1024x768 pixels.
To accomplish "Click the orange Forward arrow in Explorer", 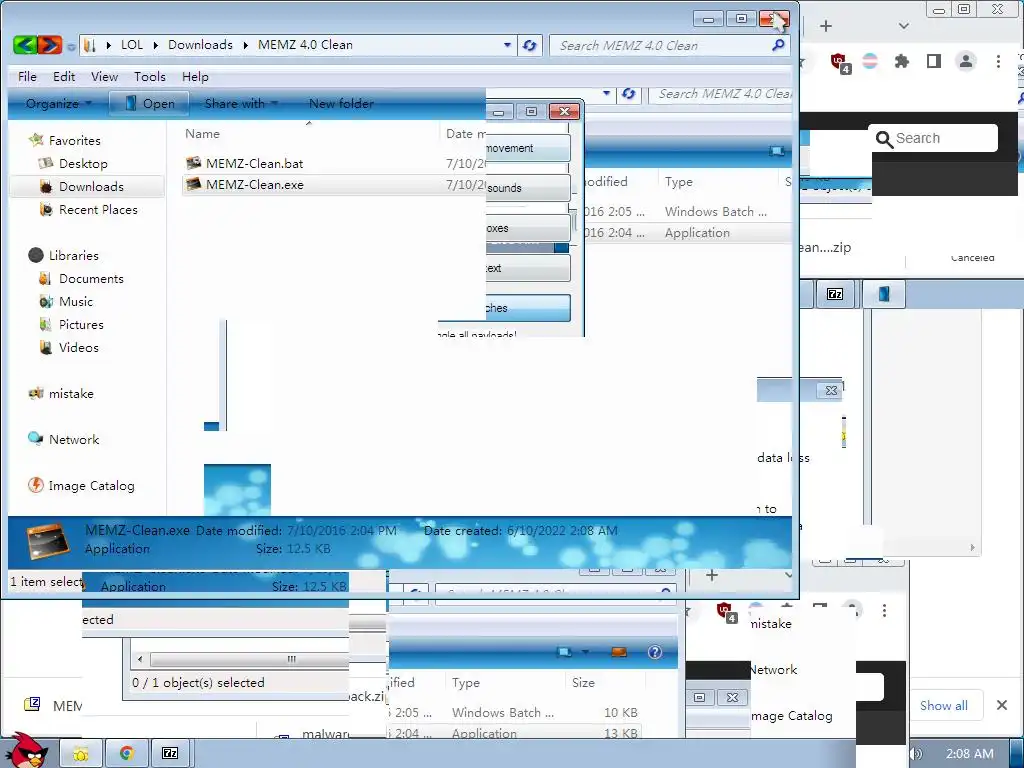I will pos(50,45).
